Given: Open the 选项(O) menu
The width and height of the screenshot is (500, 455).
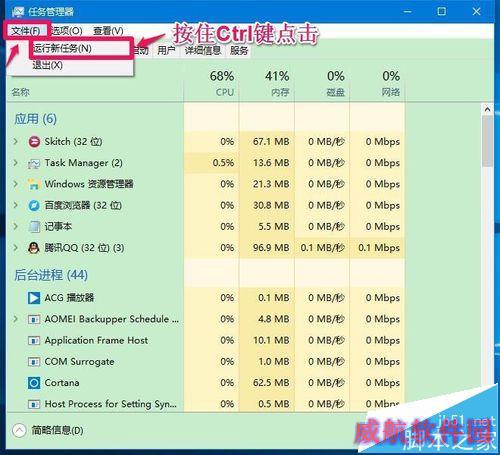Looking at the screenshot, I should pos(67,31).
